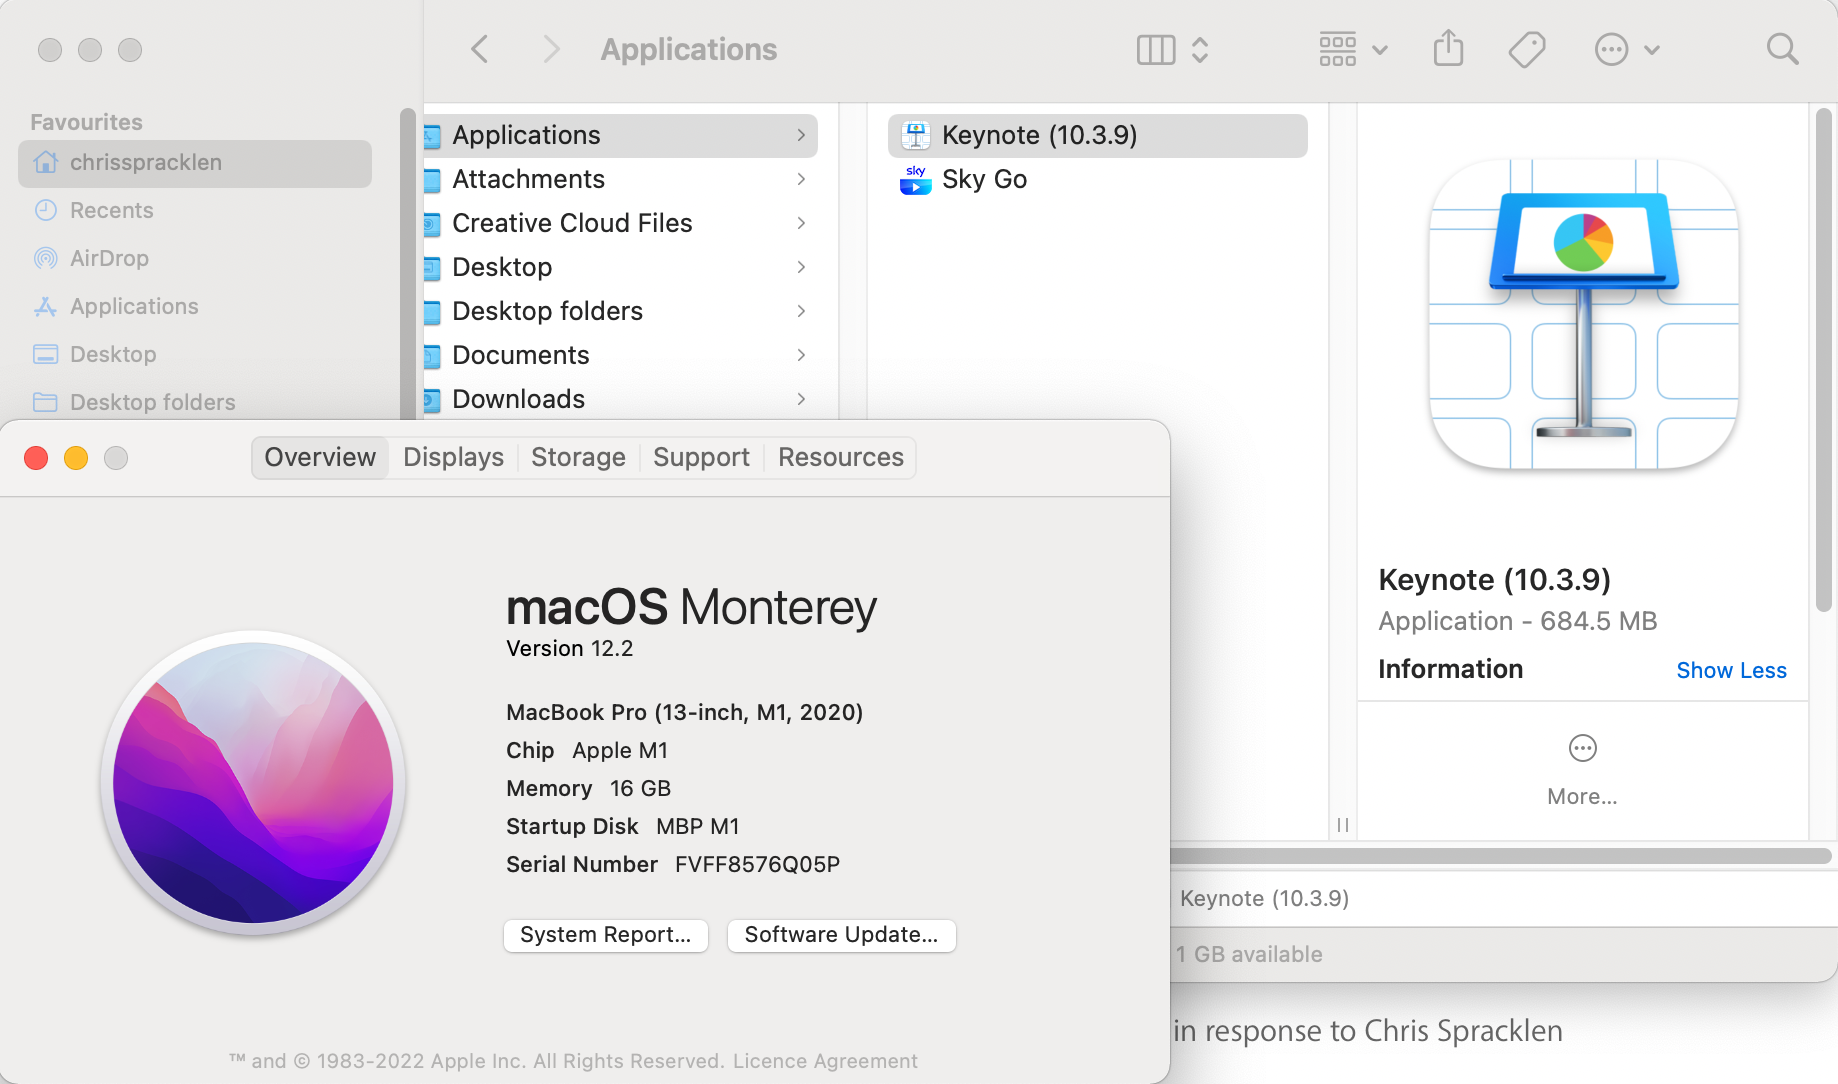1838x1084 pixels.
Task: Select the Sky Go app icon
Action: click(x=915, y=180)
